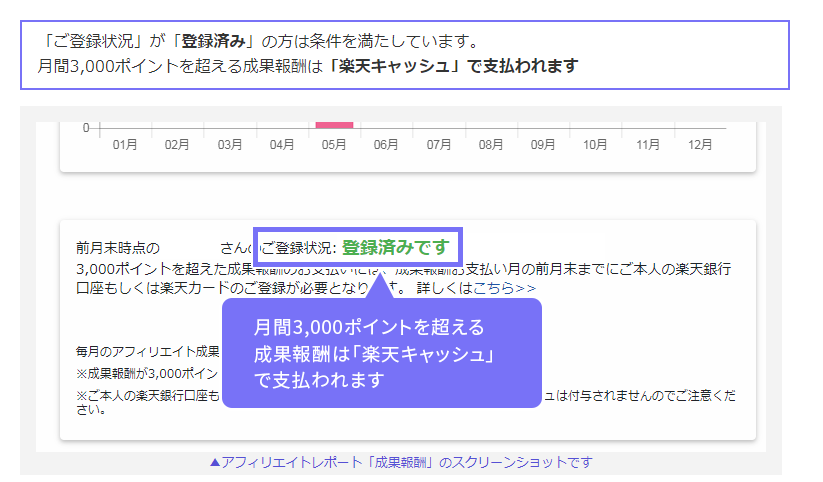Click the pink bar above 05月
The image size is (823, 482).
pyautogui.click(x=334, y=125)
